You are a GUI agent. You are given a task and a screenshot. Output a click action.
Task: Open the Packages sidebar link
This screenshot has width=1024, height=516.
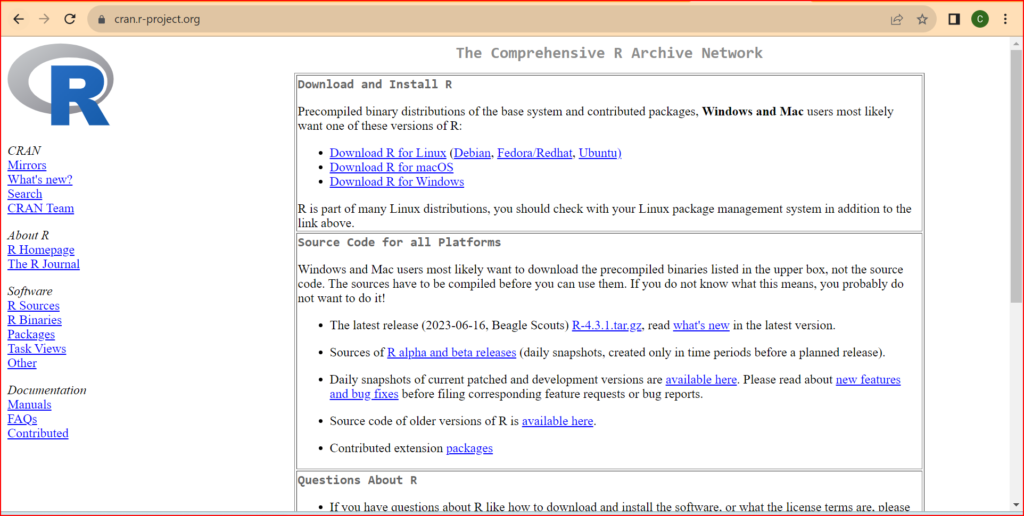pos(31,334)
